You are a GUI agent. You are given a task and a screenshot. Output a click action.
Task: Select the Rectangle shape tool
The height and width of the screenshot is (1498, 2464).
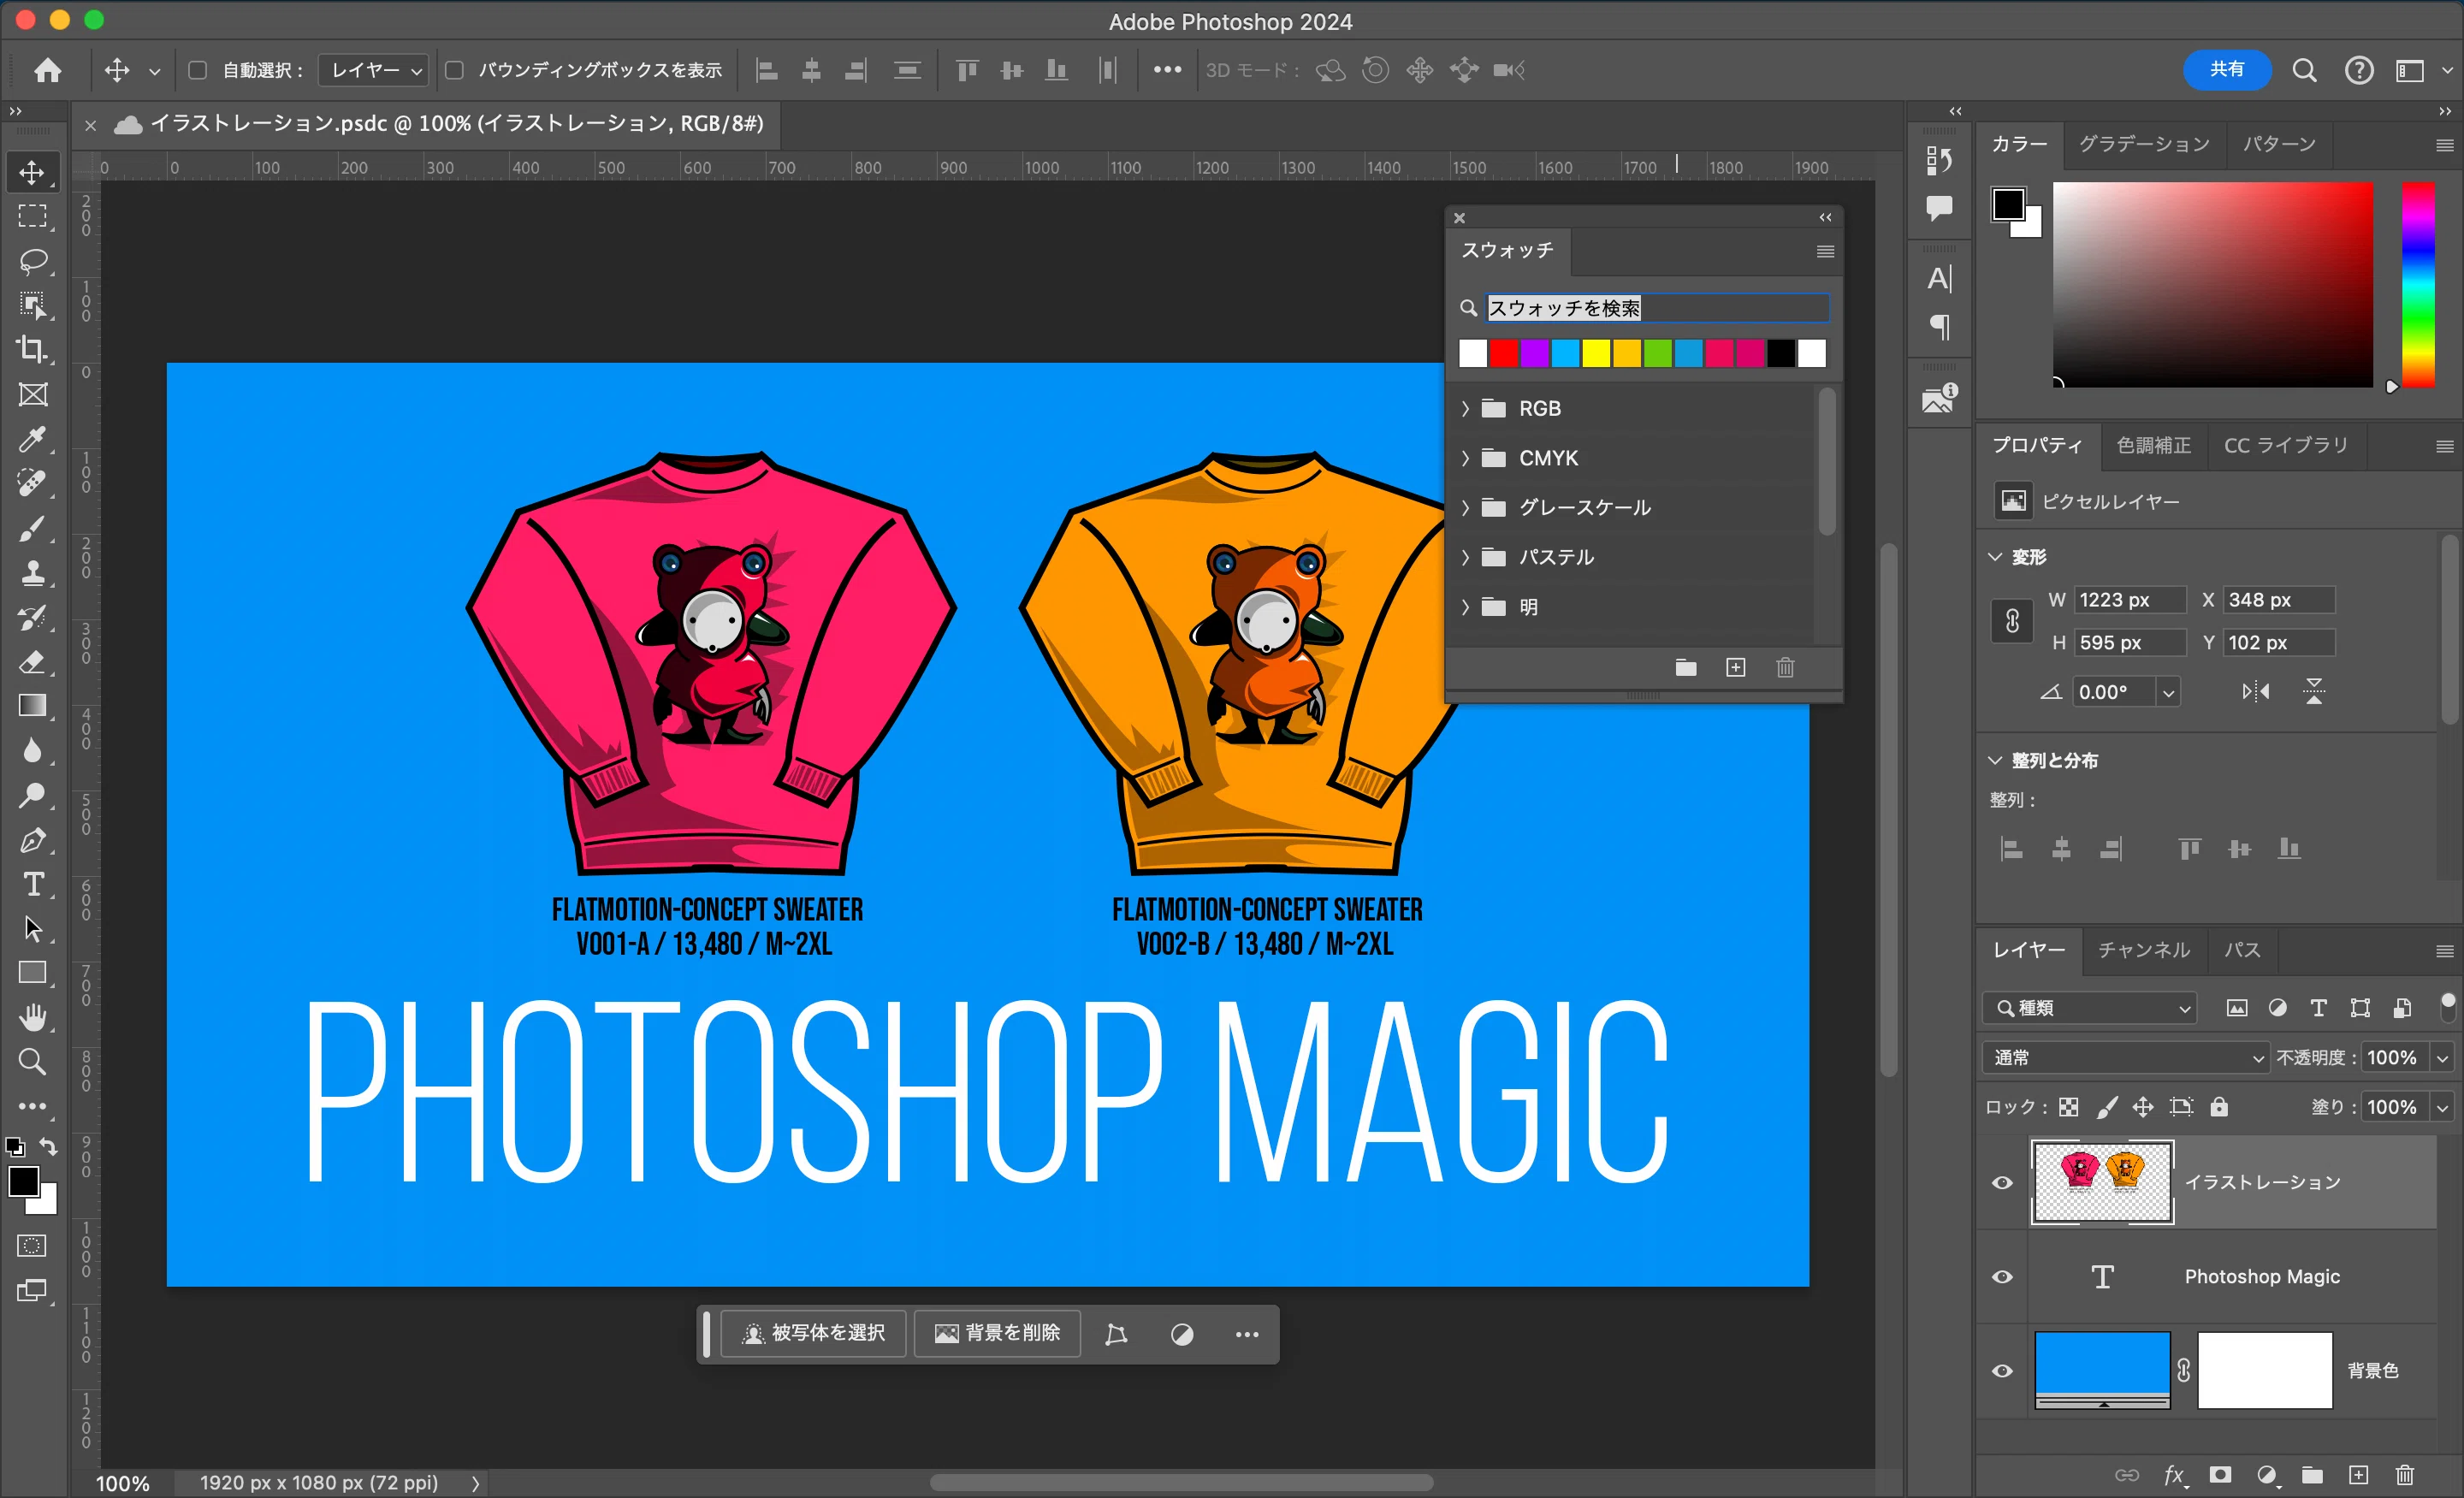click(33, 973)
